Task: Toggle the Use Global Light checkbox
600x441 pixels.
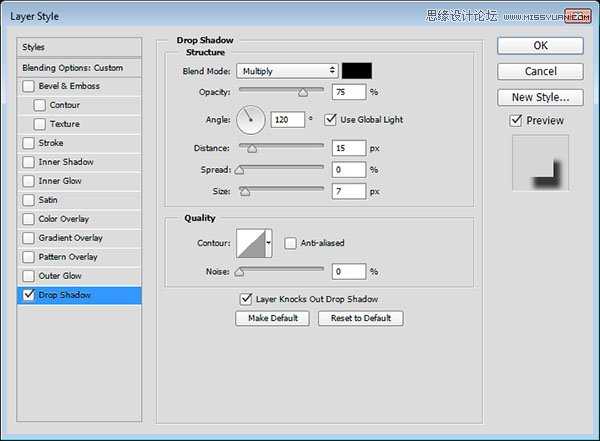Action: [x=331, y=120]
